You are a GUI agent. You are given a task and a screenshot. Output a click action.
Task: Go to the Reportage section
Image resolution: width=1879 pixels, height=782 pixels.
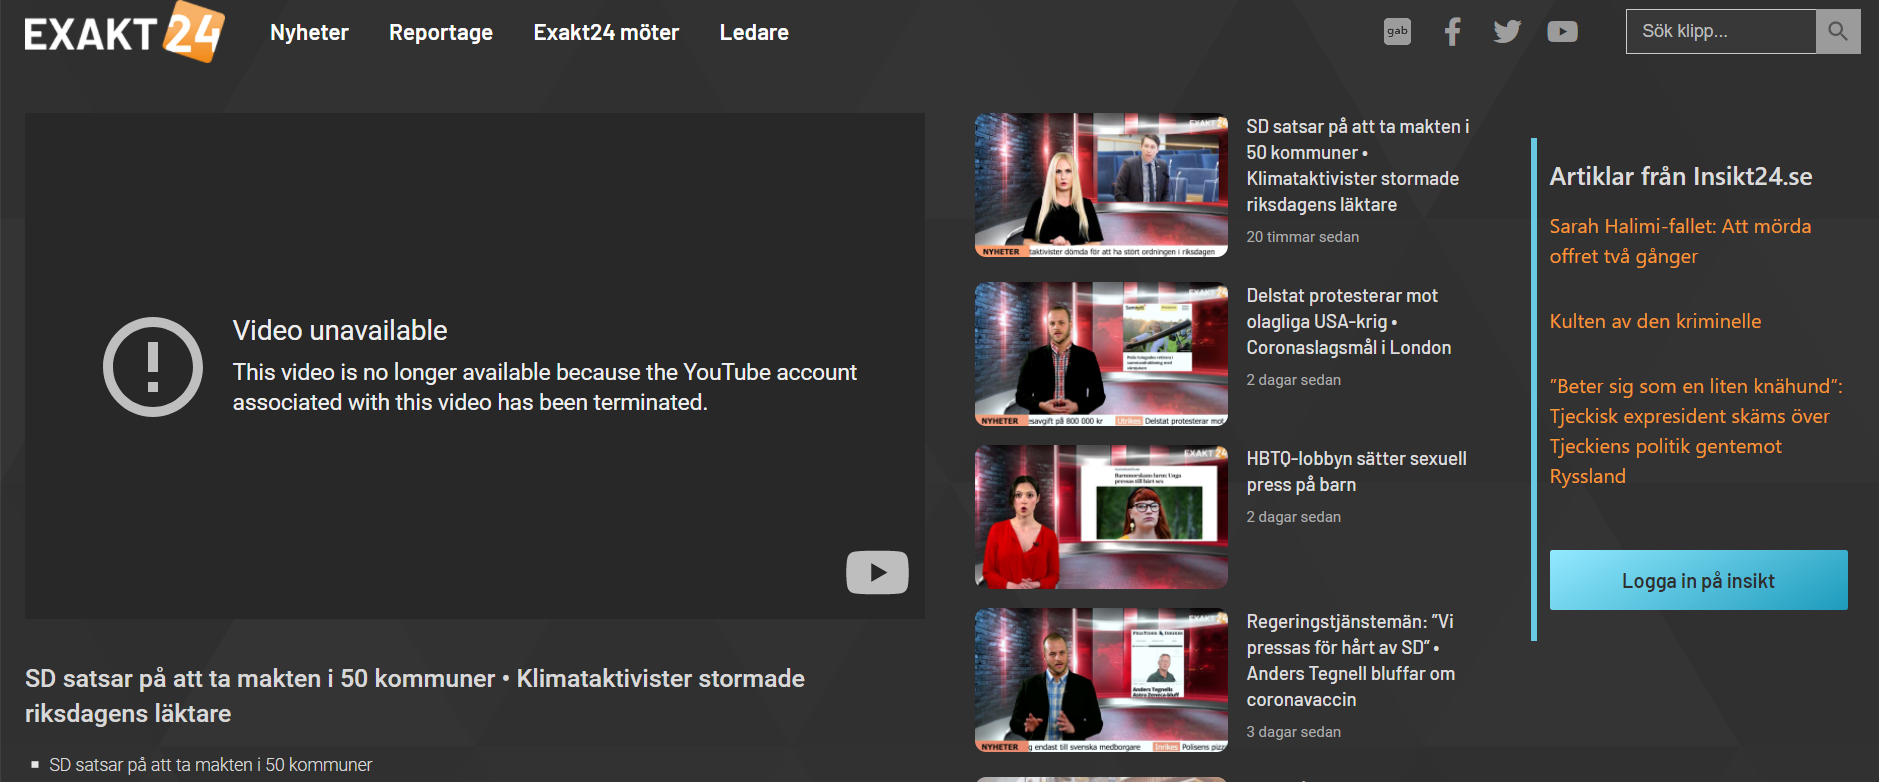click(441, 33)
